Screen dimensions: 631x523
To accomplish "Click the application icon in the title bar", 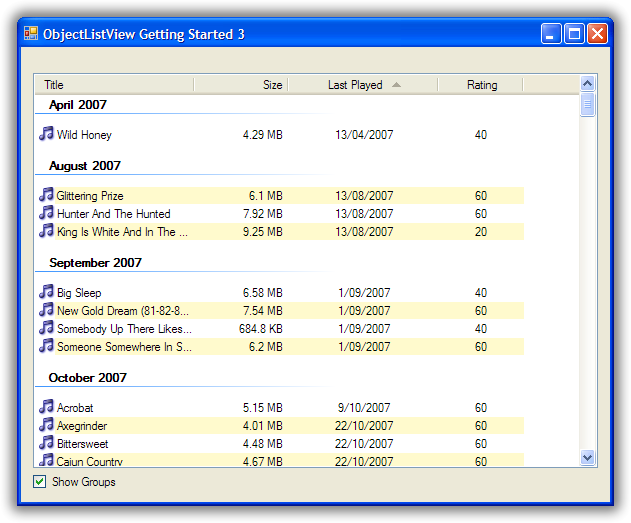I will [x=30, y=34].
